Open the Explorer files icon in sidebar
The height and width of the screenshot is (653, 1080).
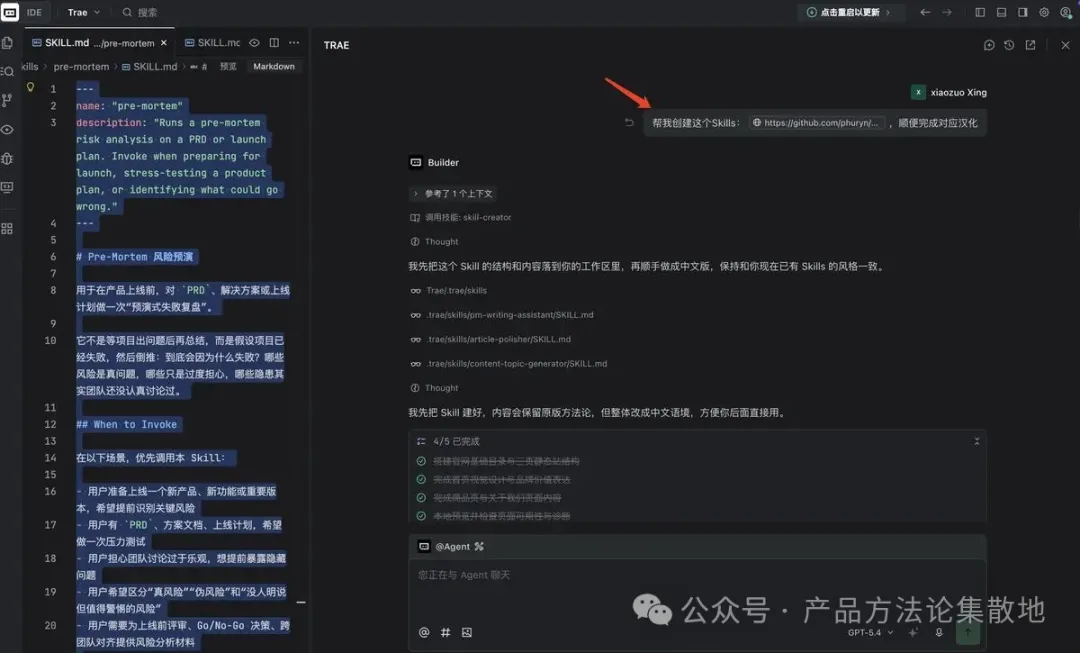click(x=8, y=43)
